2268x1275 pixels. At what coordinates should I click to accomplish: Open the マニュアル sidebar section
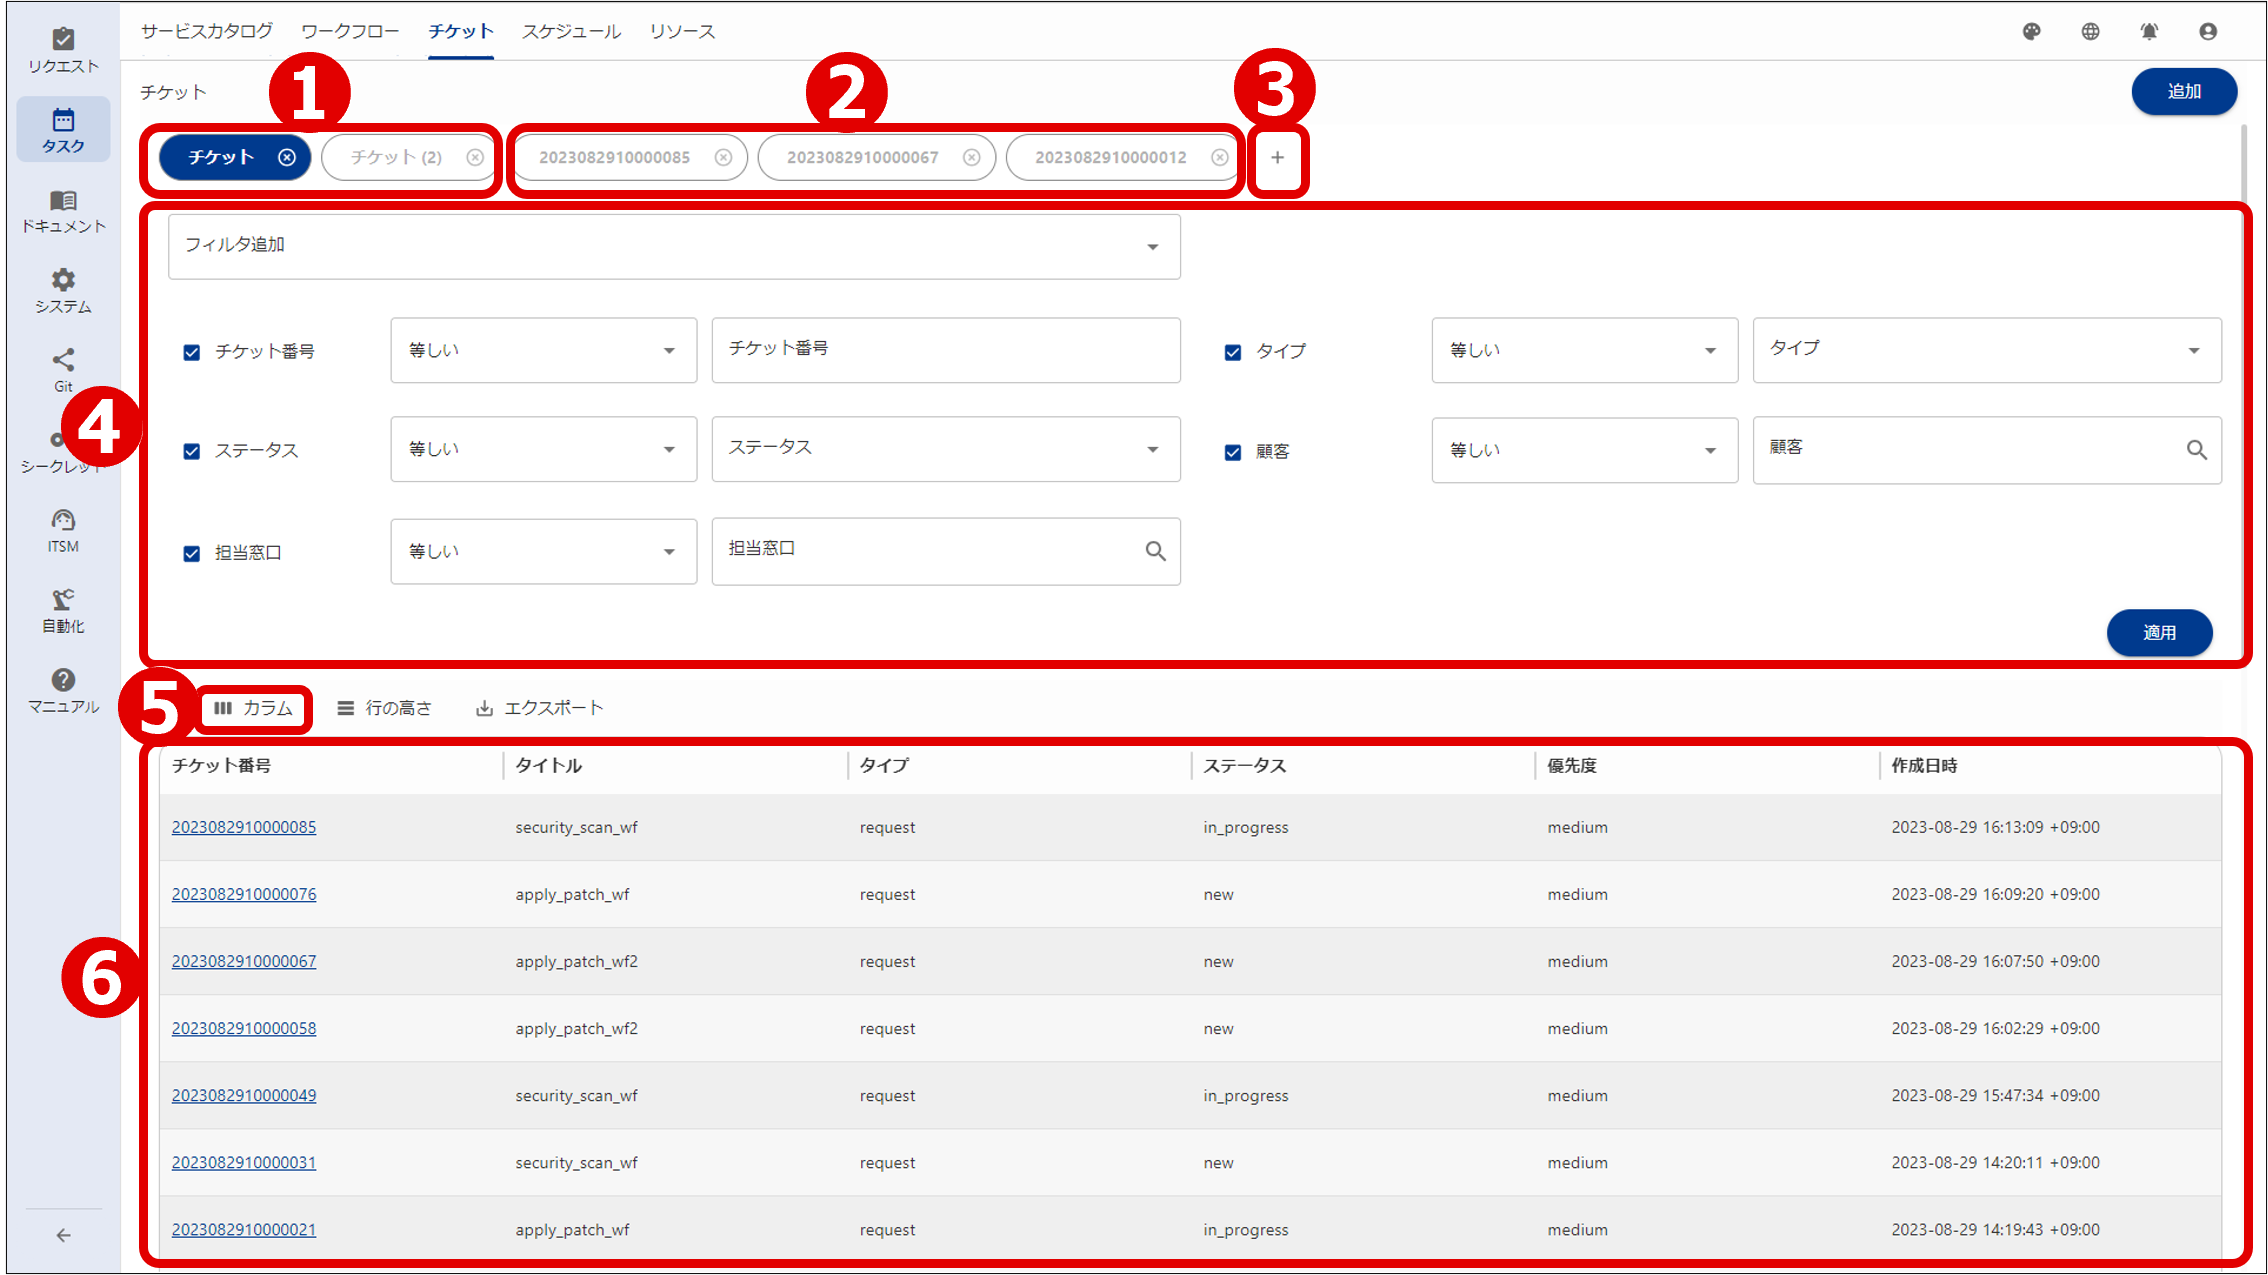click(62, 688)
